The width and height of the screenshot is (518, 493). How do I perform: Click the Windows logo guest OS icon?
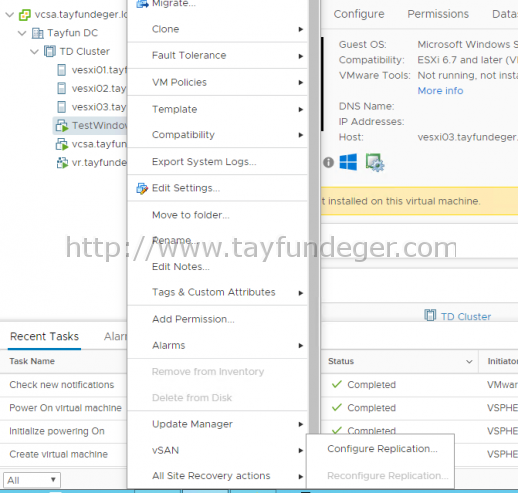(348, 162)
